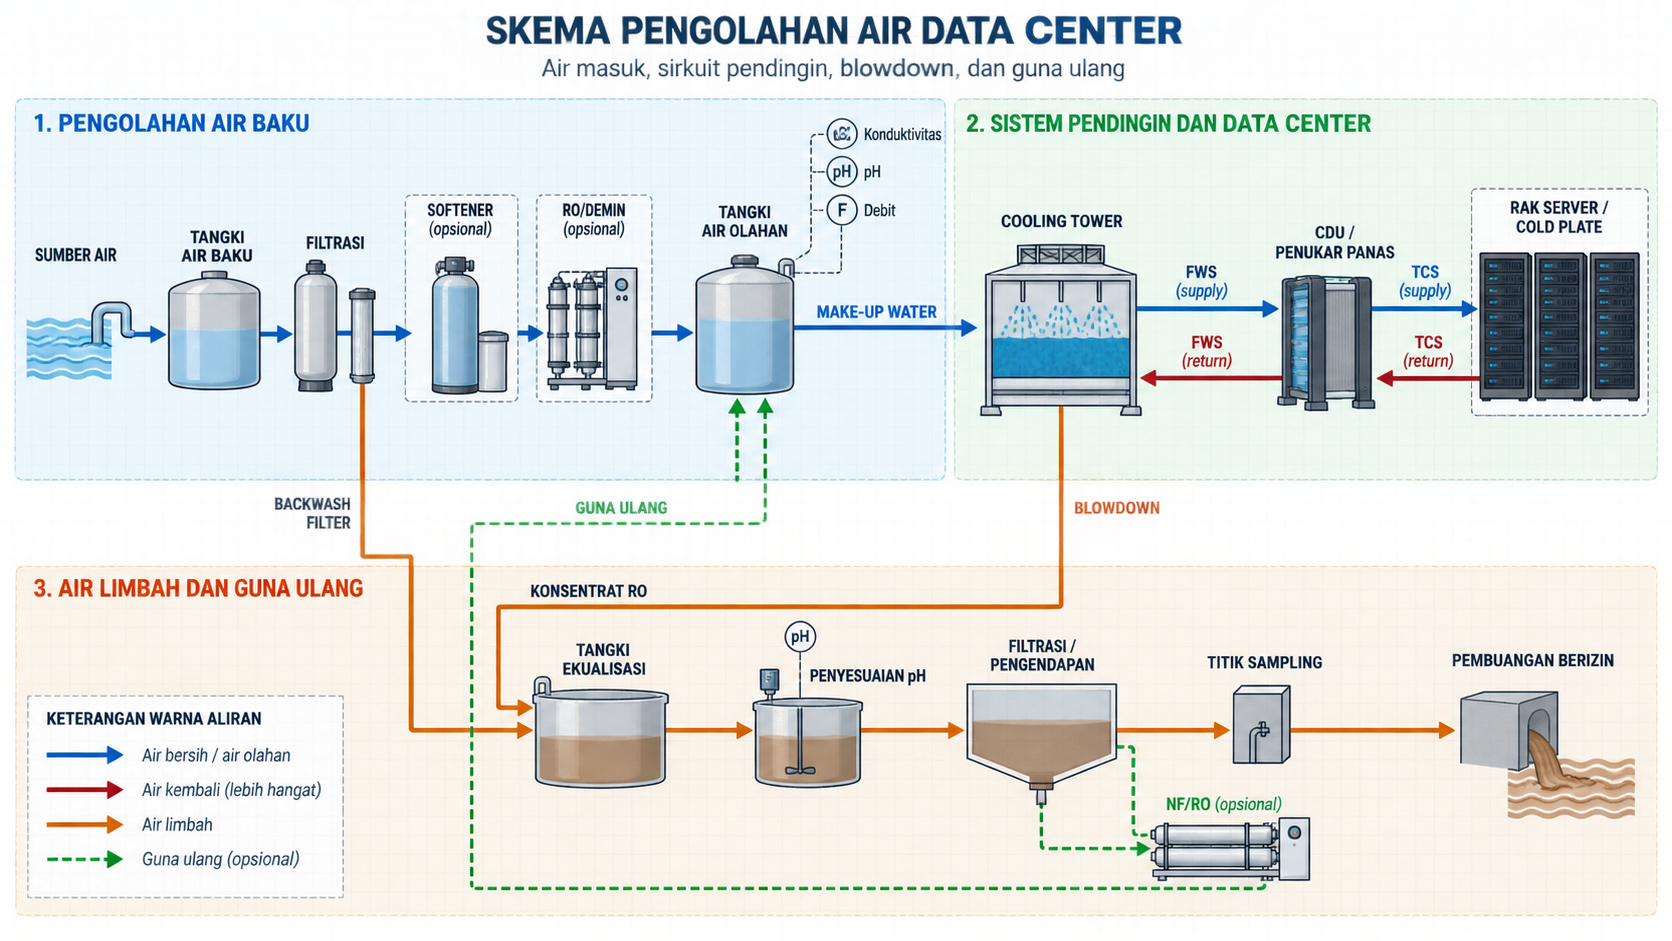Click the green dashed arrow in legend

click(x=85, y=859)
